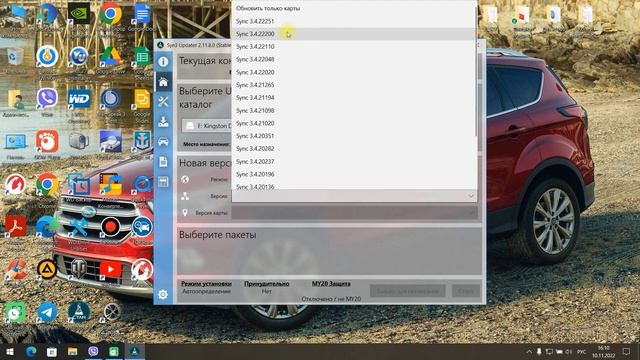This screenshot has height=360, width=640.
Task: Open the news icon below the document icon
Action: [x=163, y=181]
